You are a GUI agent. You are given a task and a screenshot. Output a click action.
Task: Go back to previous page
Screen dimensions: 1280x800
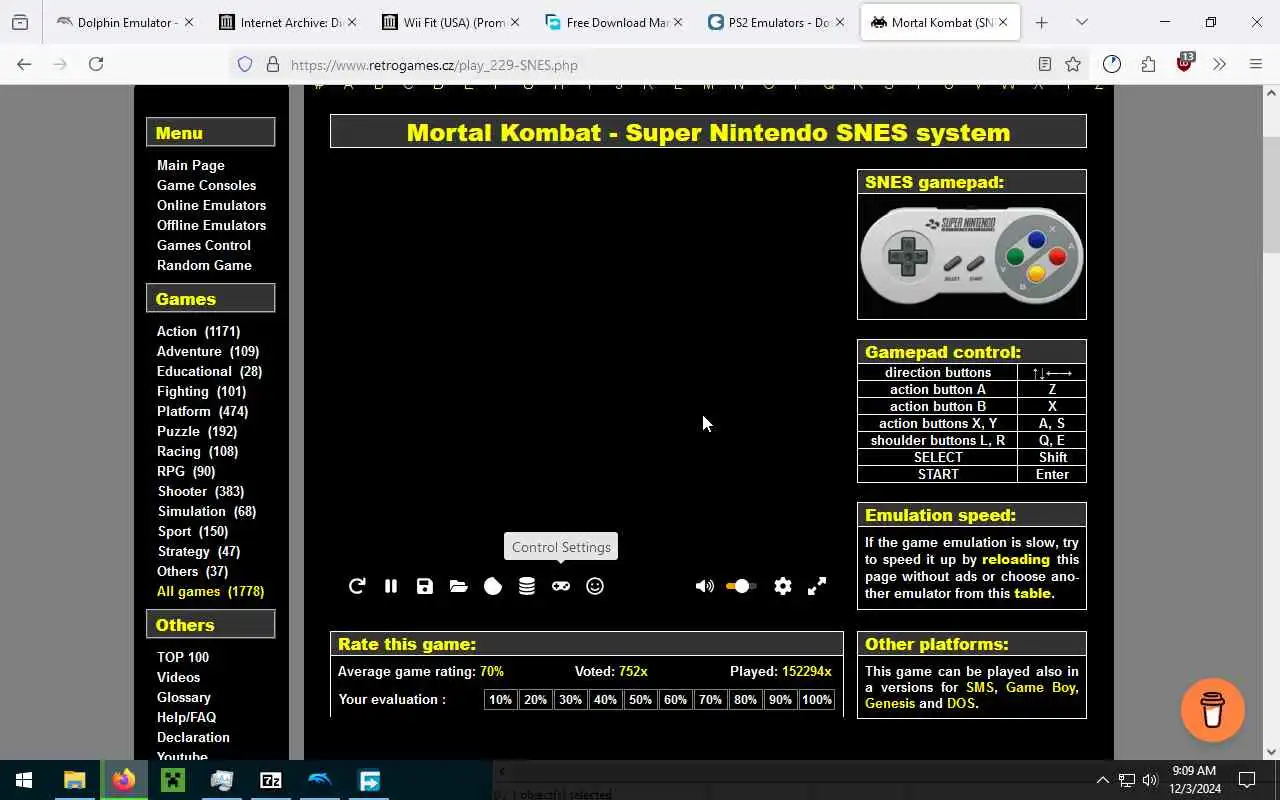24,64
